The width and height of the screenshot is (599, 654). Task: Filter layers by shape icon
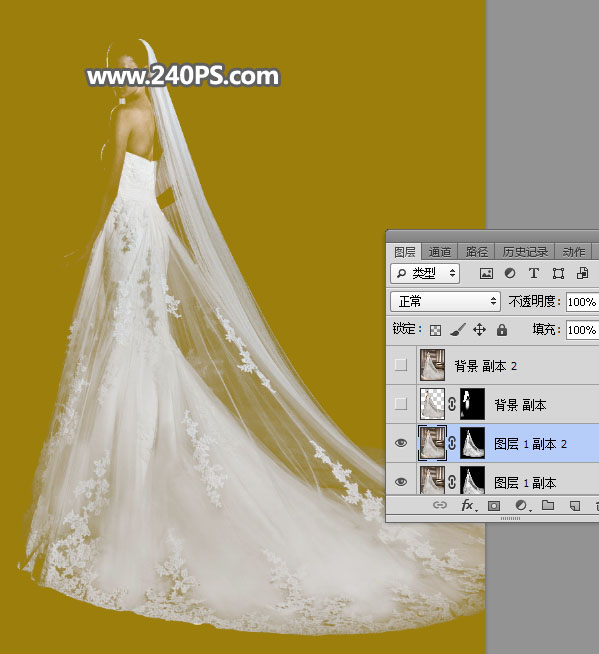click(558, 274)
